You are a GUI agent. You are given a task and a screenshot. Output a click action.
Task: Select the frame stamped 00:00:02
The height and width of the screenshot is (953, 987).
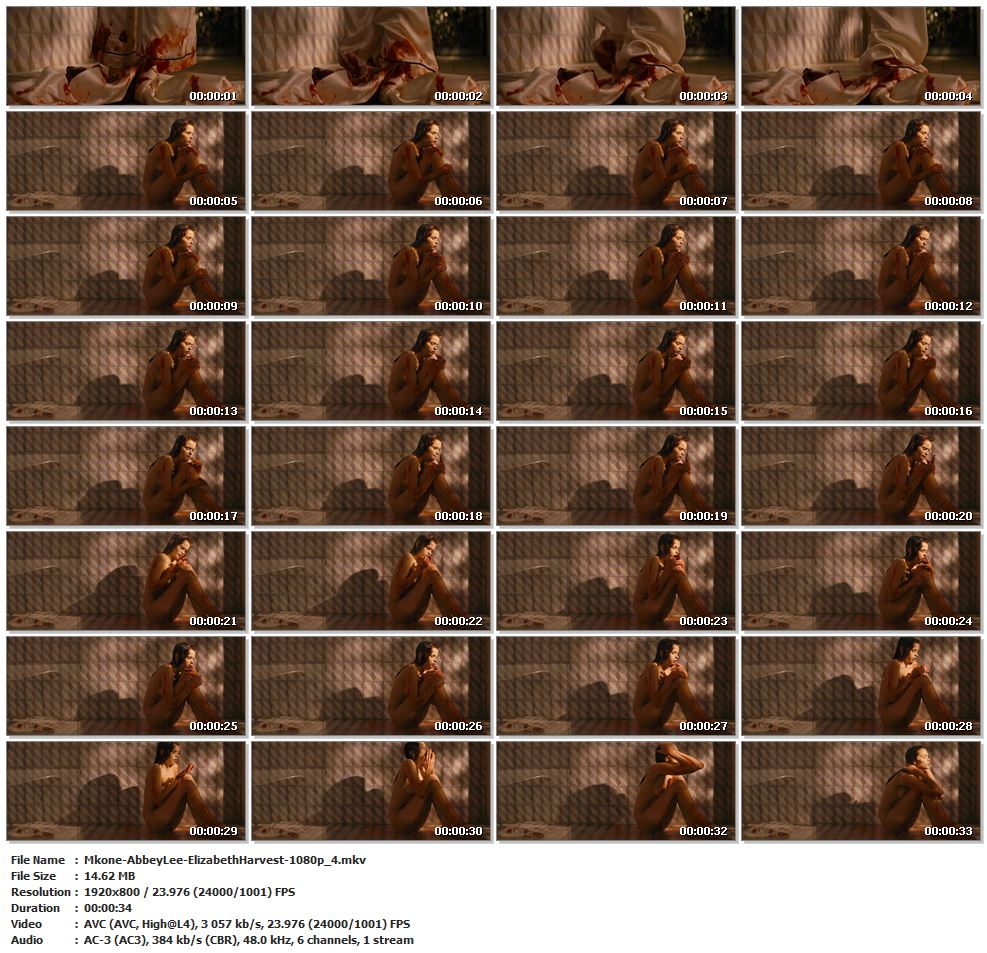[x=371, y=56]
